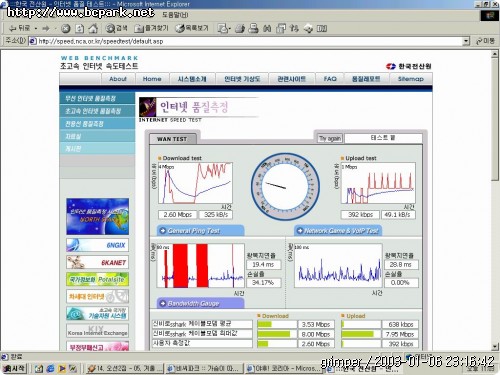
Task: Open the 6NGIX banner link
Action: coord(97,245)
